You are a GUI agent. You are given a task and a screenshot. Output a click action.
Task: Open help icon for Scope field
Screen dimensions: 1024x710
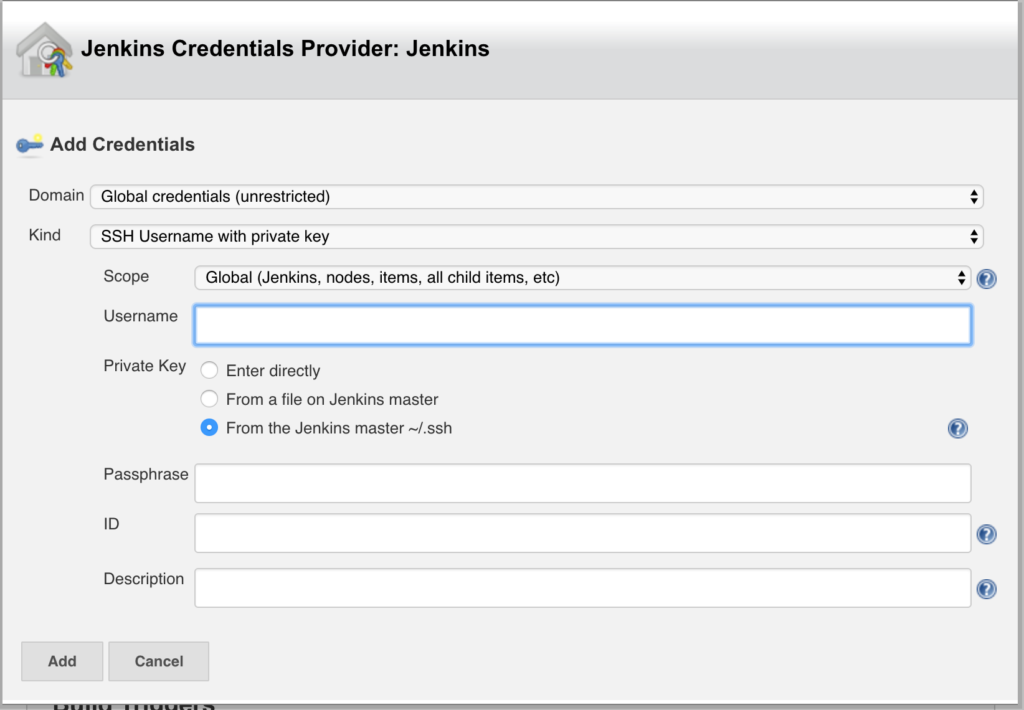click(x=986, y=279)
